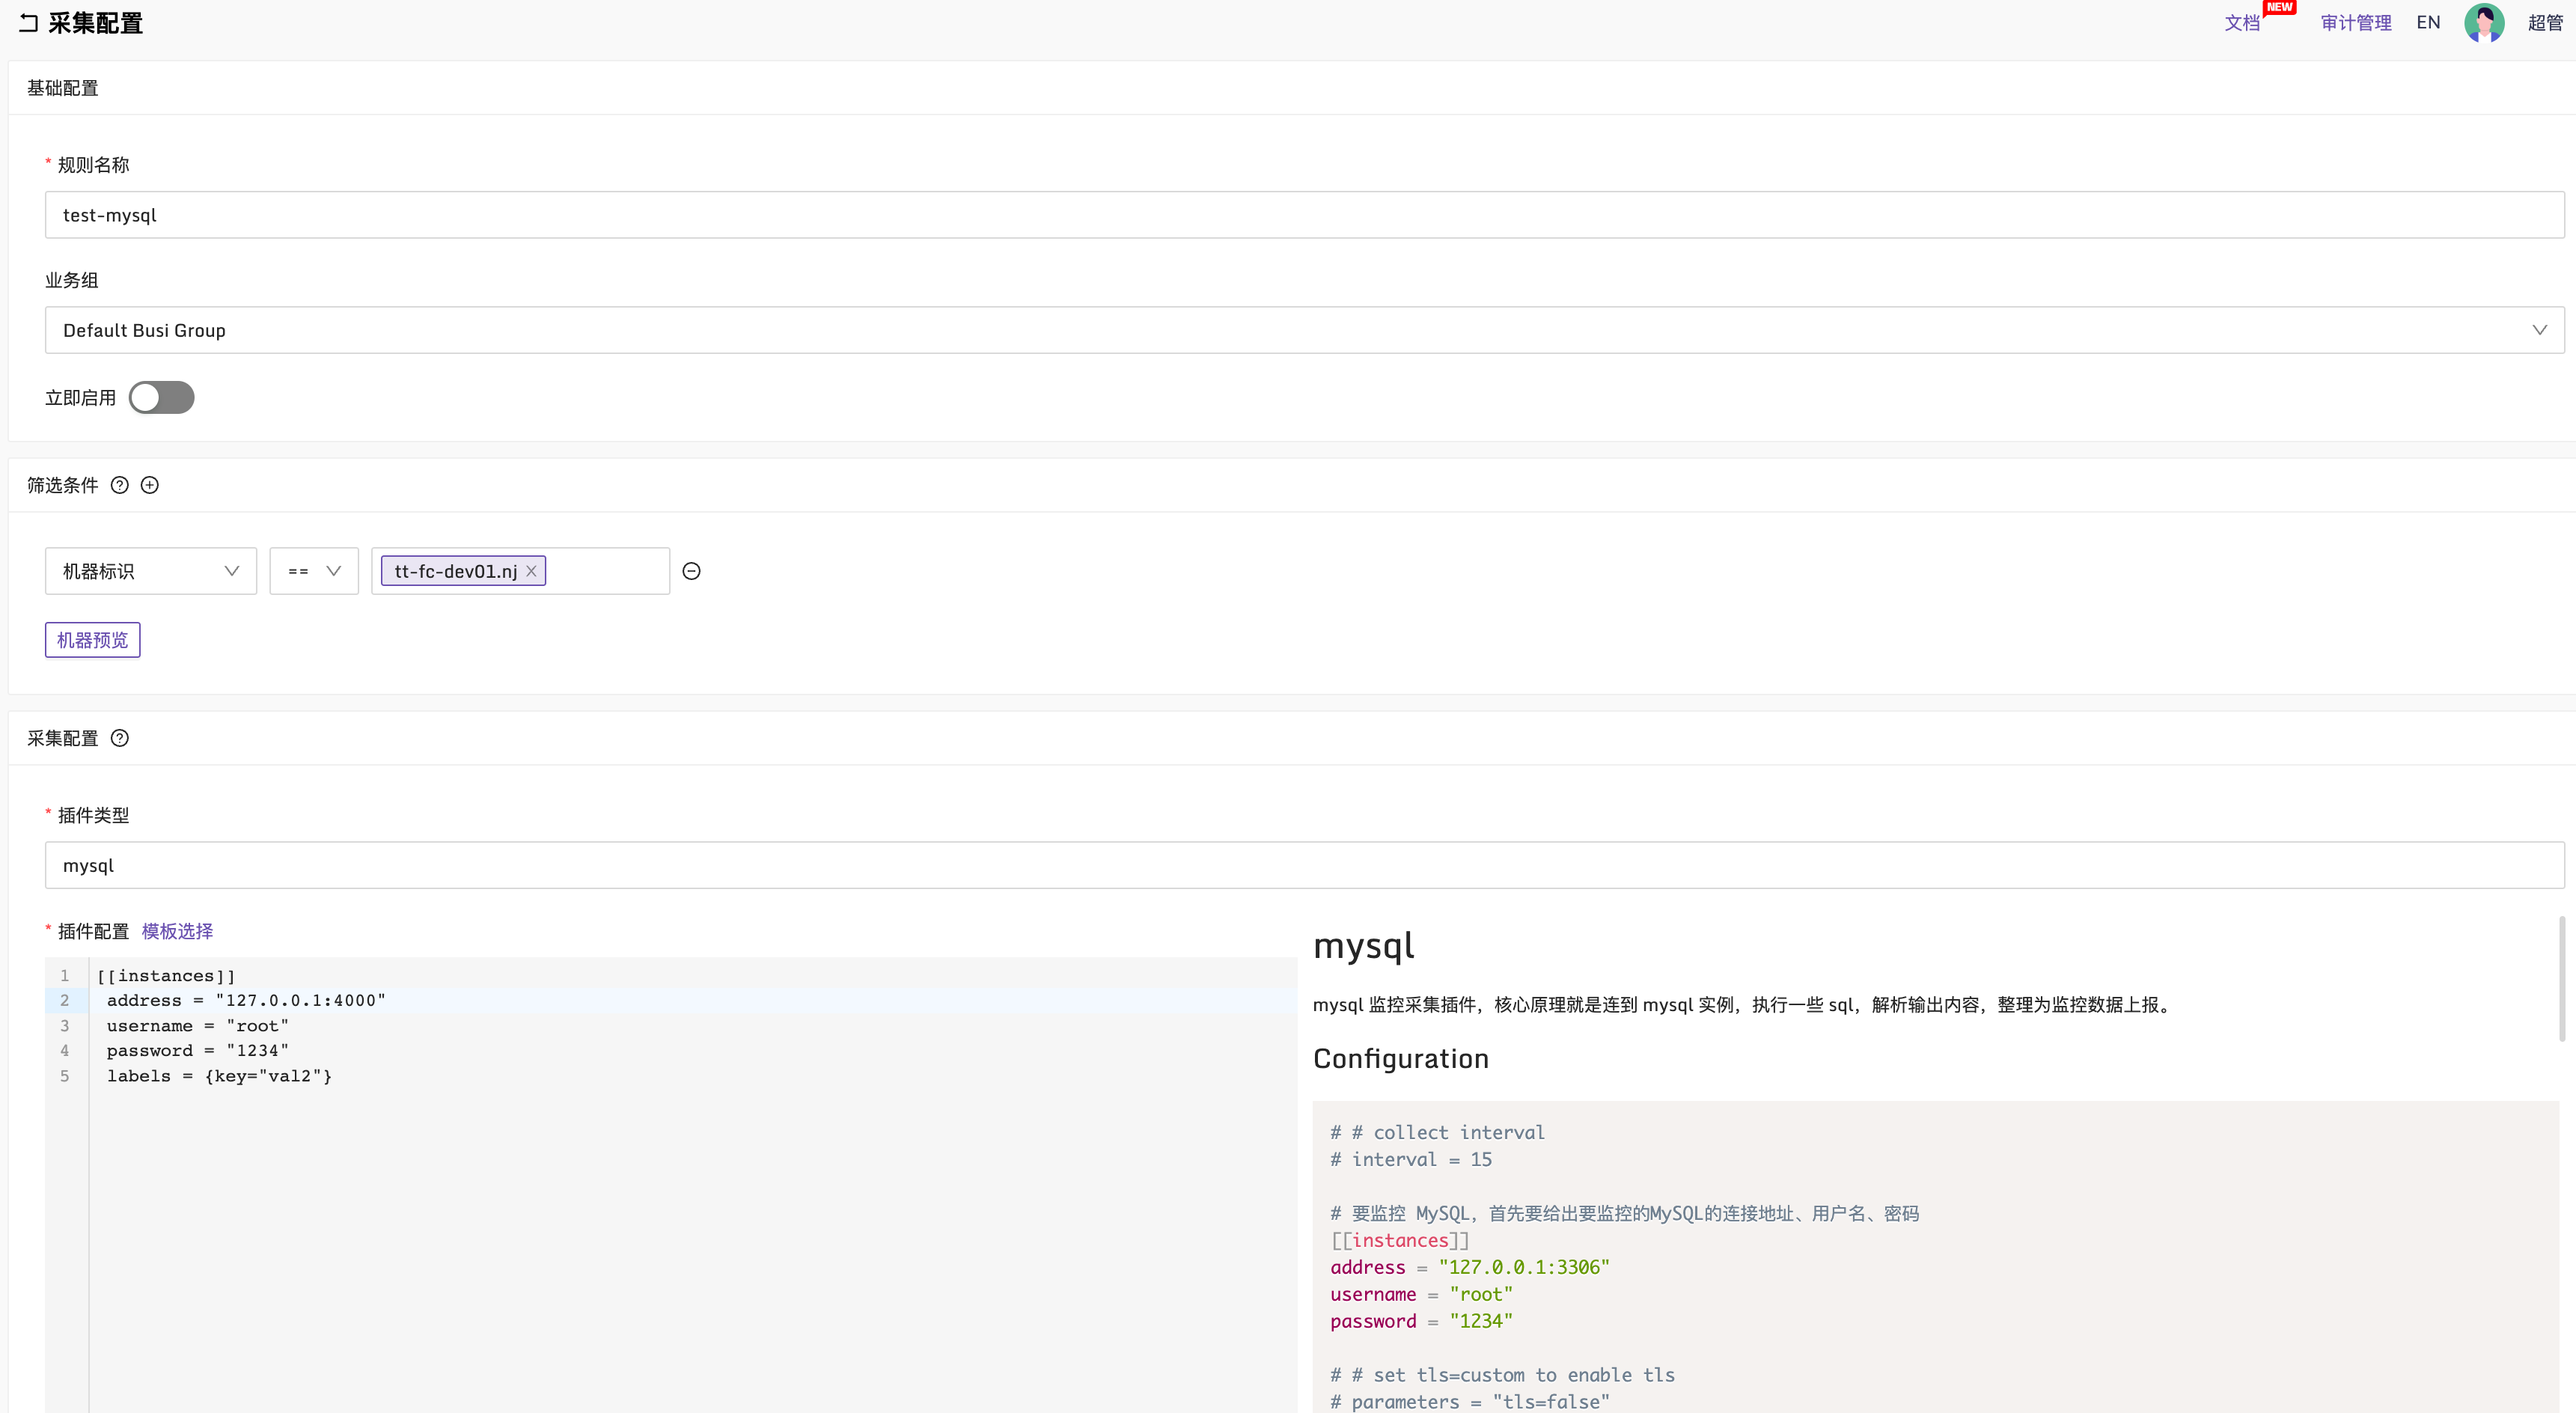Click the help icon next to 采集配置 section
The image size is (2576, 1413).
click(x=120, y=739)
